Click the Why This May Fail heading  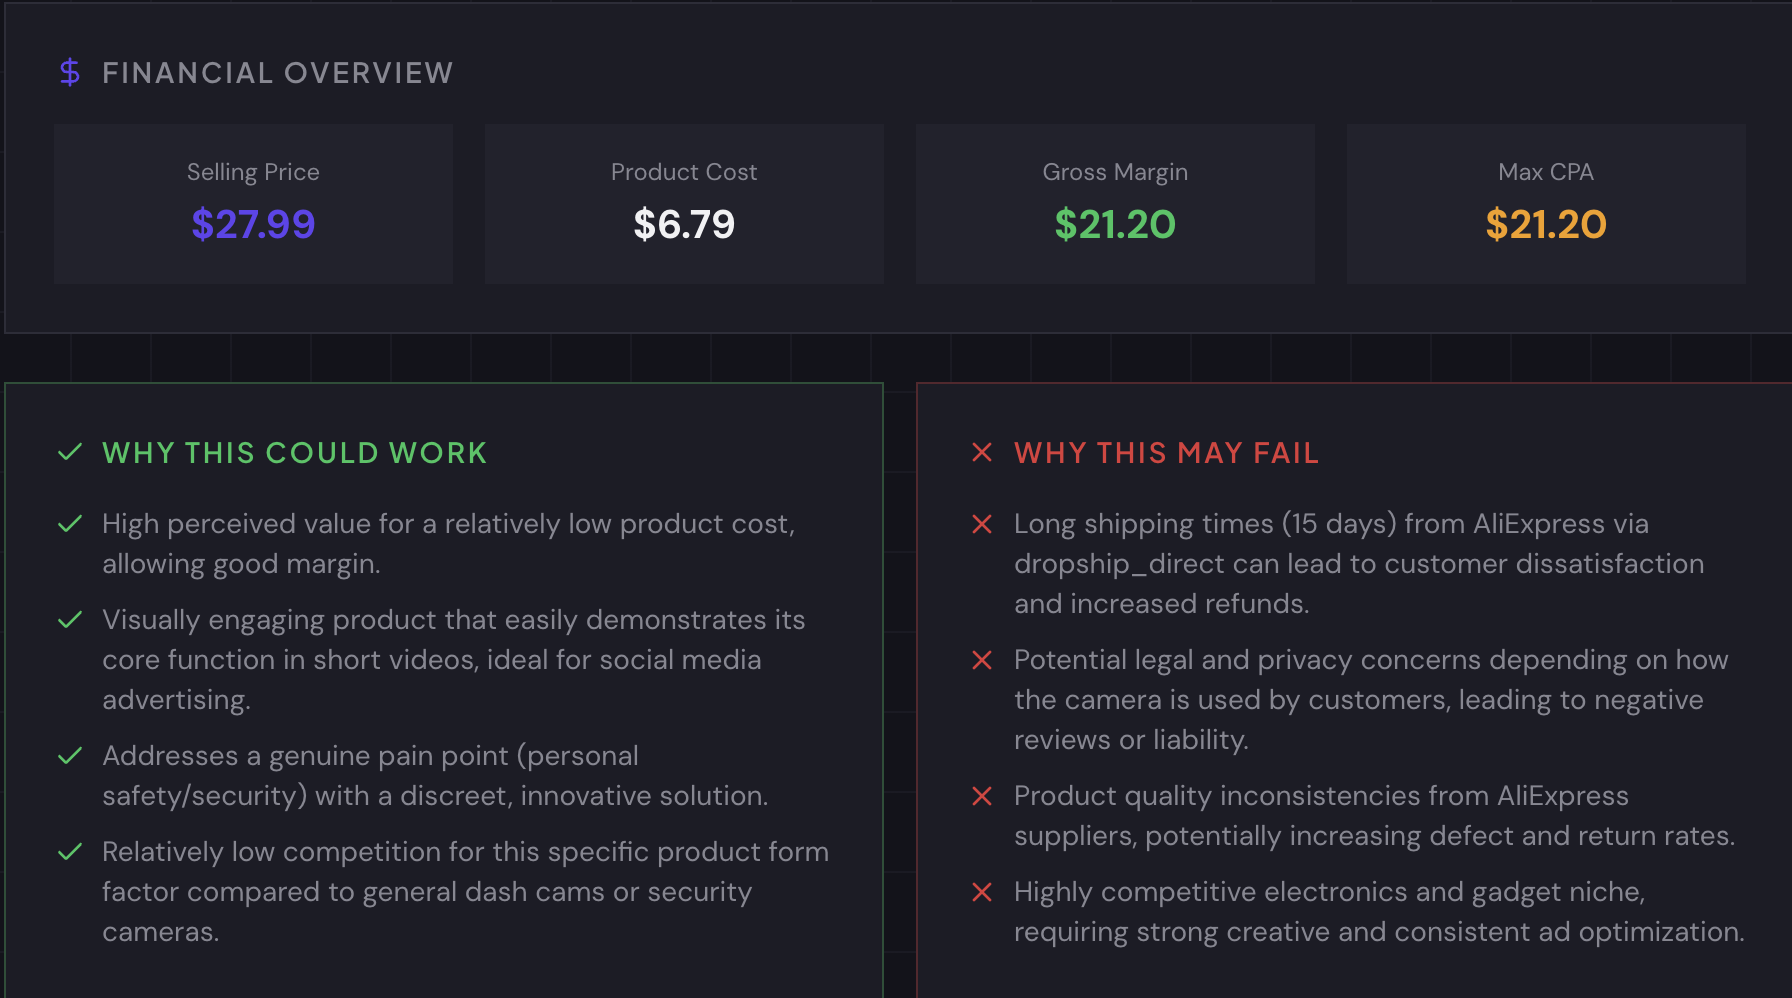click(x=1166, y=452)
